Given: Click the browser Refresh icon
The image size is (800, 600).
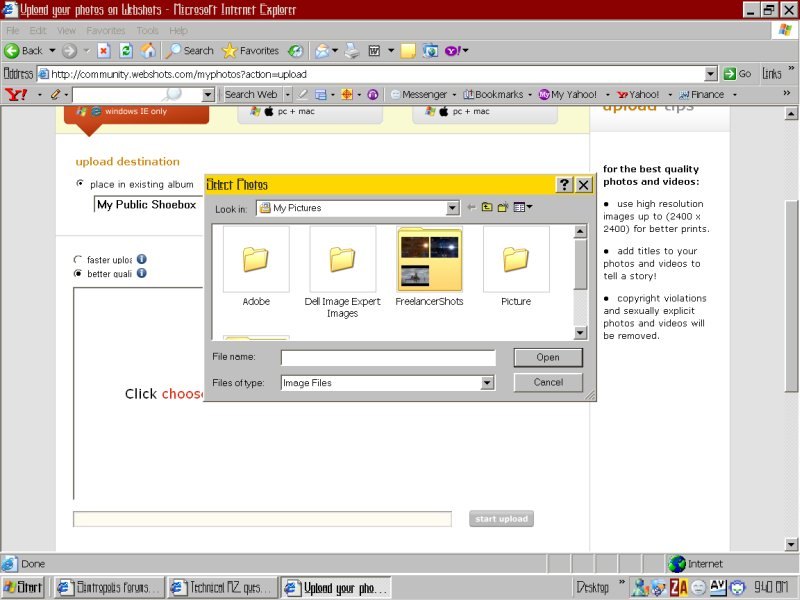Looking at the screenshot, I should (x=126, y=51).
